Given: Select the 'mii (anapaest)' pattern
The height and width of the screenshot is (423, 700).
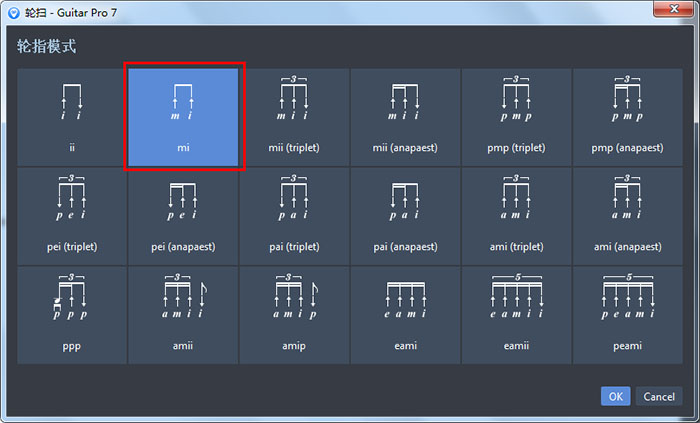Looking at the screenshot, I should [x=405, y=117].
